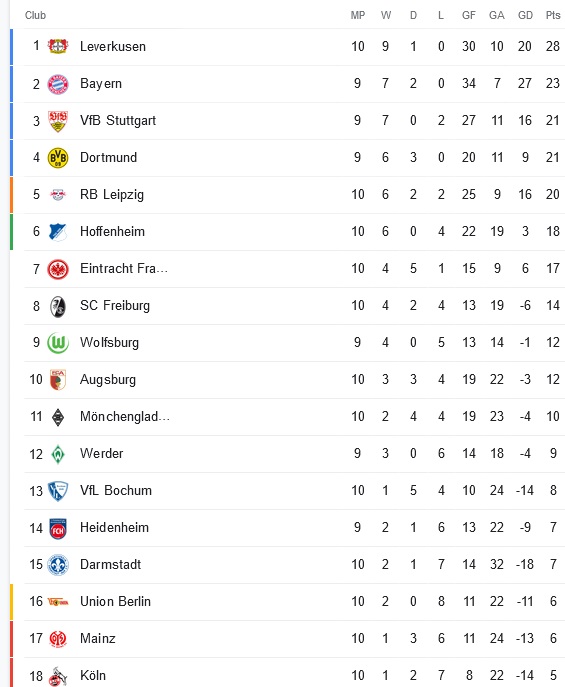
Task: Click the Mönchengladbach diamond logo
Action: pyautogui.click(x=58, y=417)
